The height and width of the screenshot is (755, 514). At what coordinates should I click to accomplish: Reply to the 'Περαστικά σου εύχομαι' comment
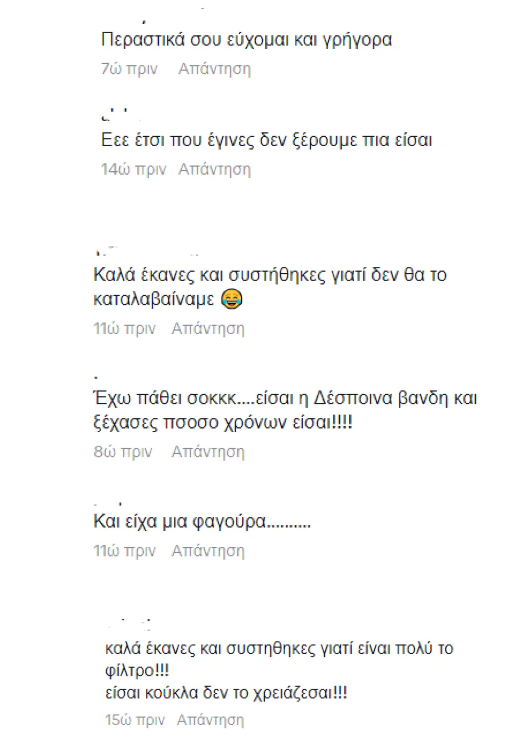(214, 69)
